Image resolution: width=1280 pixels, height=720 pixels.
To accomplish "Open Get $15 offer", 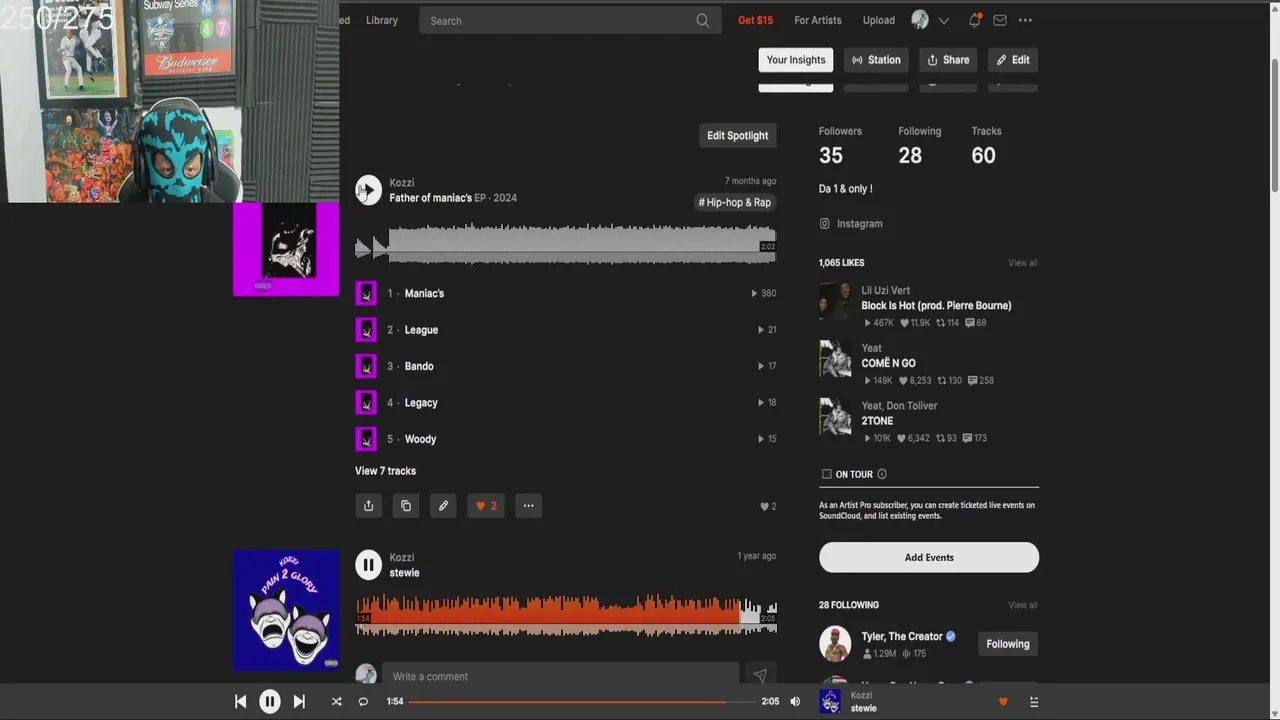I will tap(755, 20).
